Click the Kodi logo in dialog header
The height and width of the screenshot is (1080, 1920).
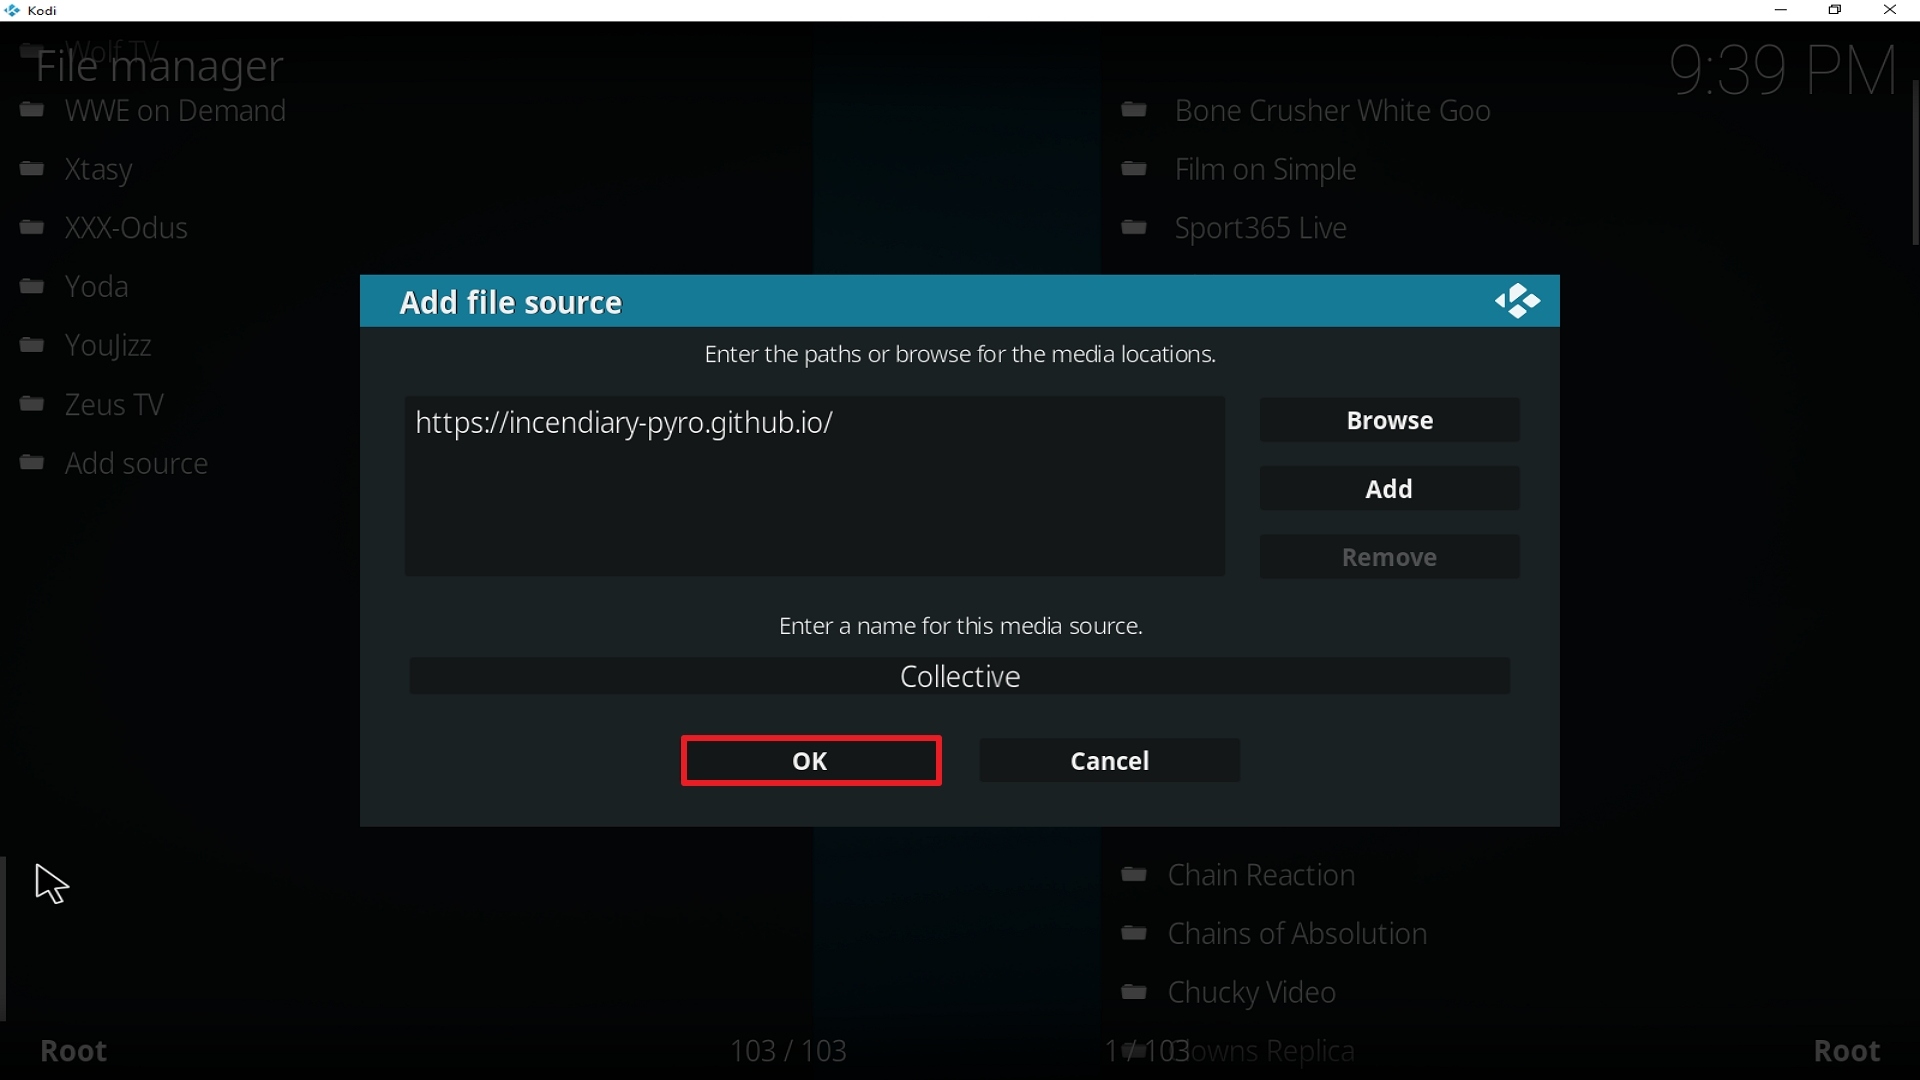[x=1517, y=301]
